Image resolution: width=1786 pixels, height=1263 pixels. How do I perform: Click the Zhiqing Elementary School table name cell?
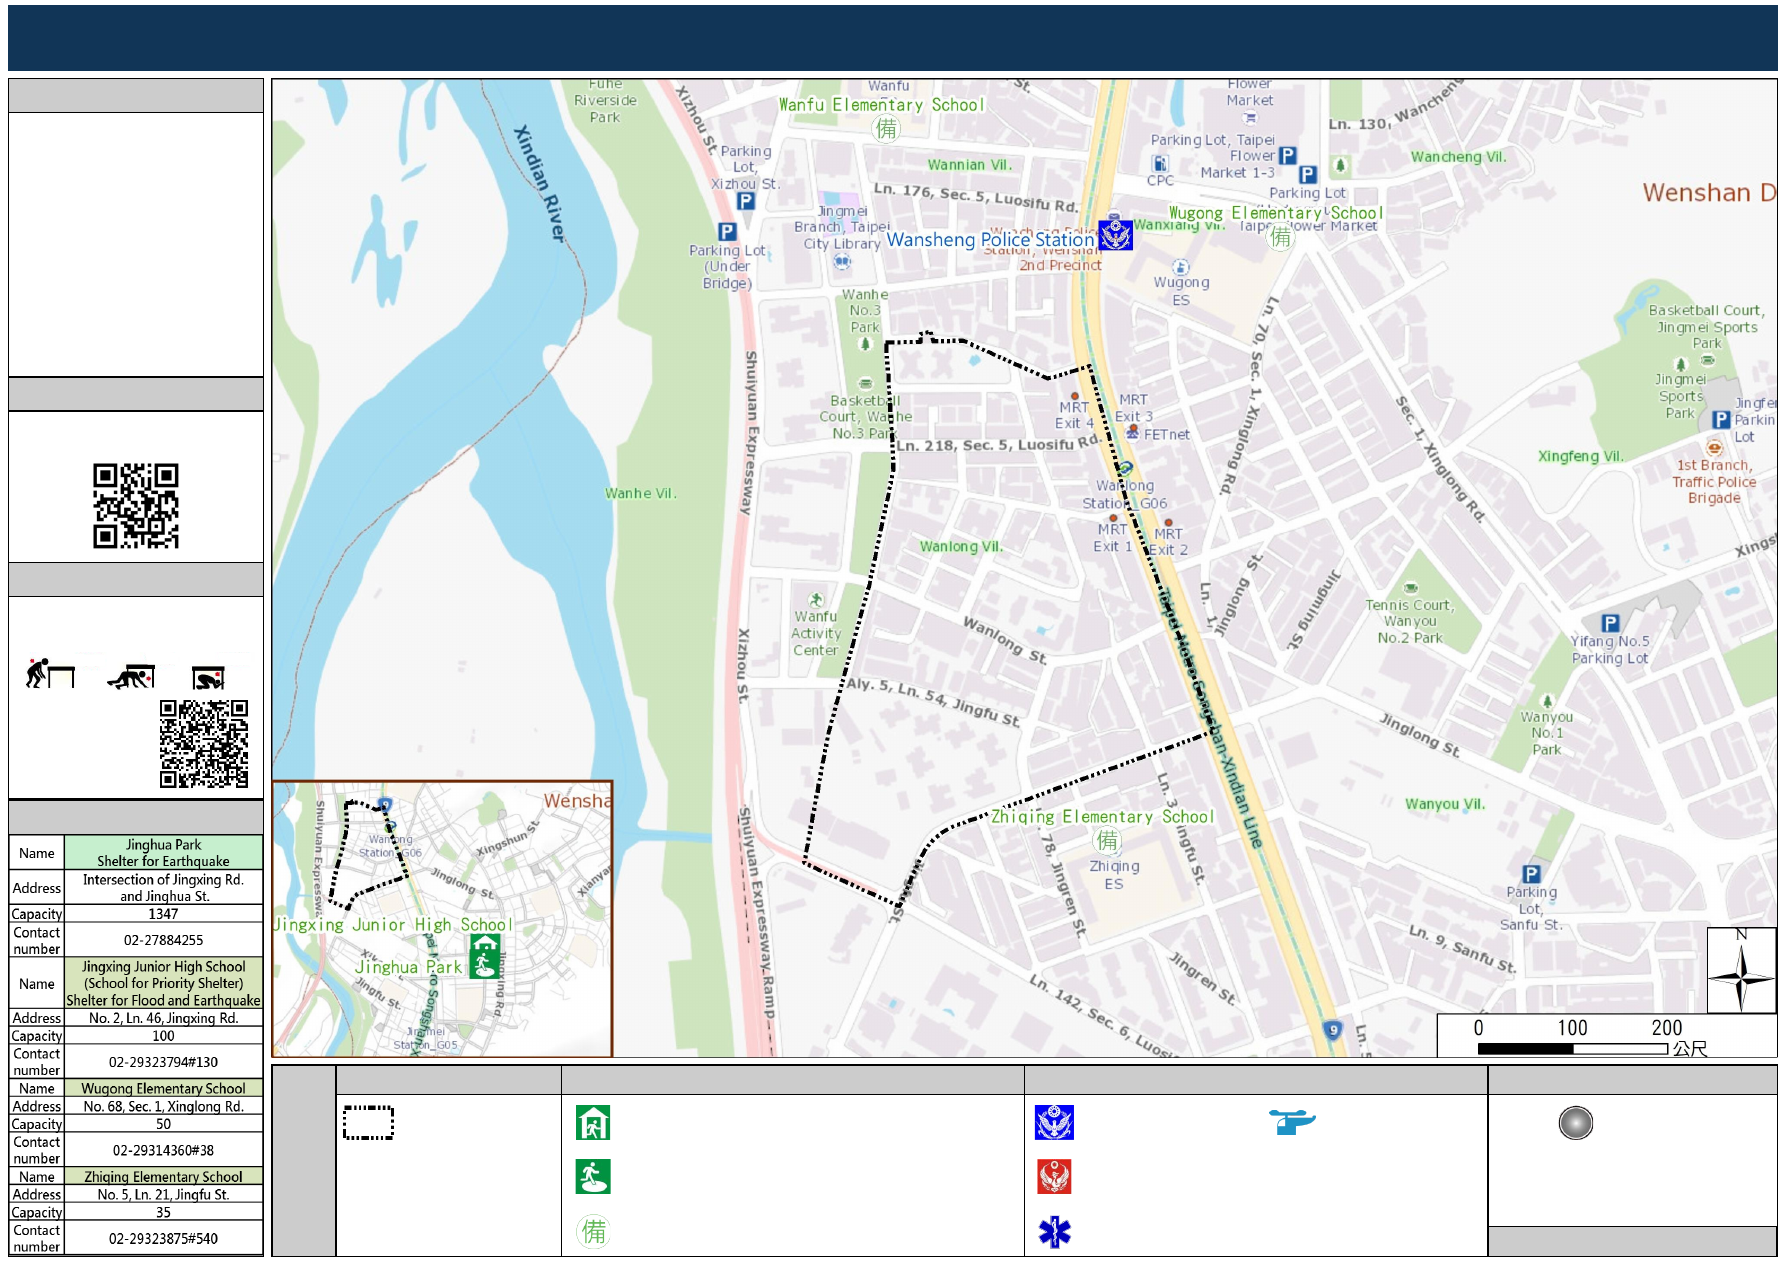coord(163,1177)
